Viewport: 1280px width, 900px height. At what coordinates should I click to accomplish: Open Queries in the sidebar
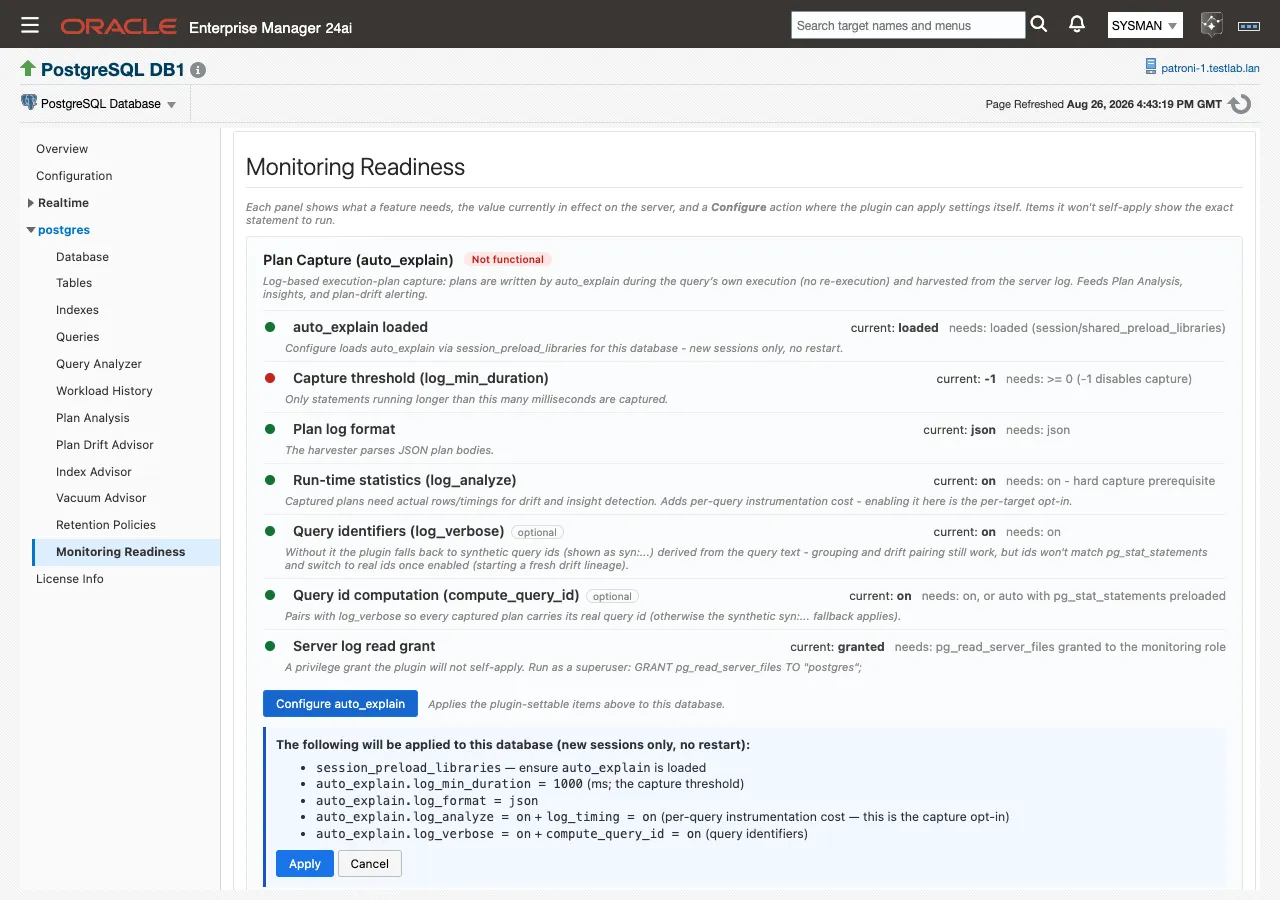(x=78, y=337)
